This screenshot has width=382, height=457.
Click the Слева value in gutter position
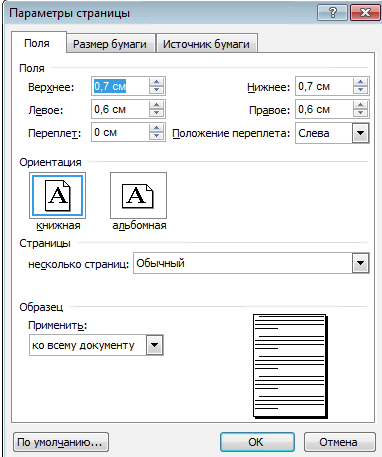point(314,133)
